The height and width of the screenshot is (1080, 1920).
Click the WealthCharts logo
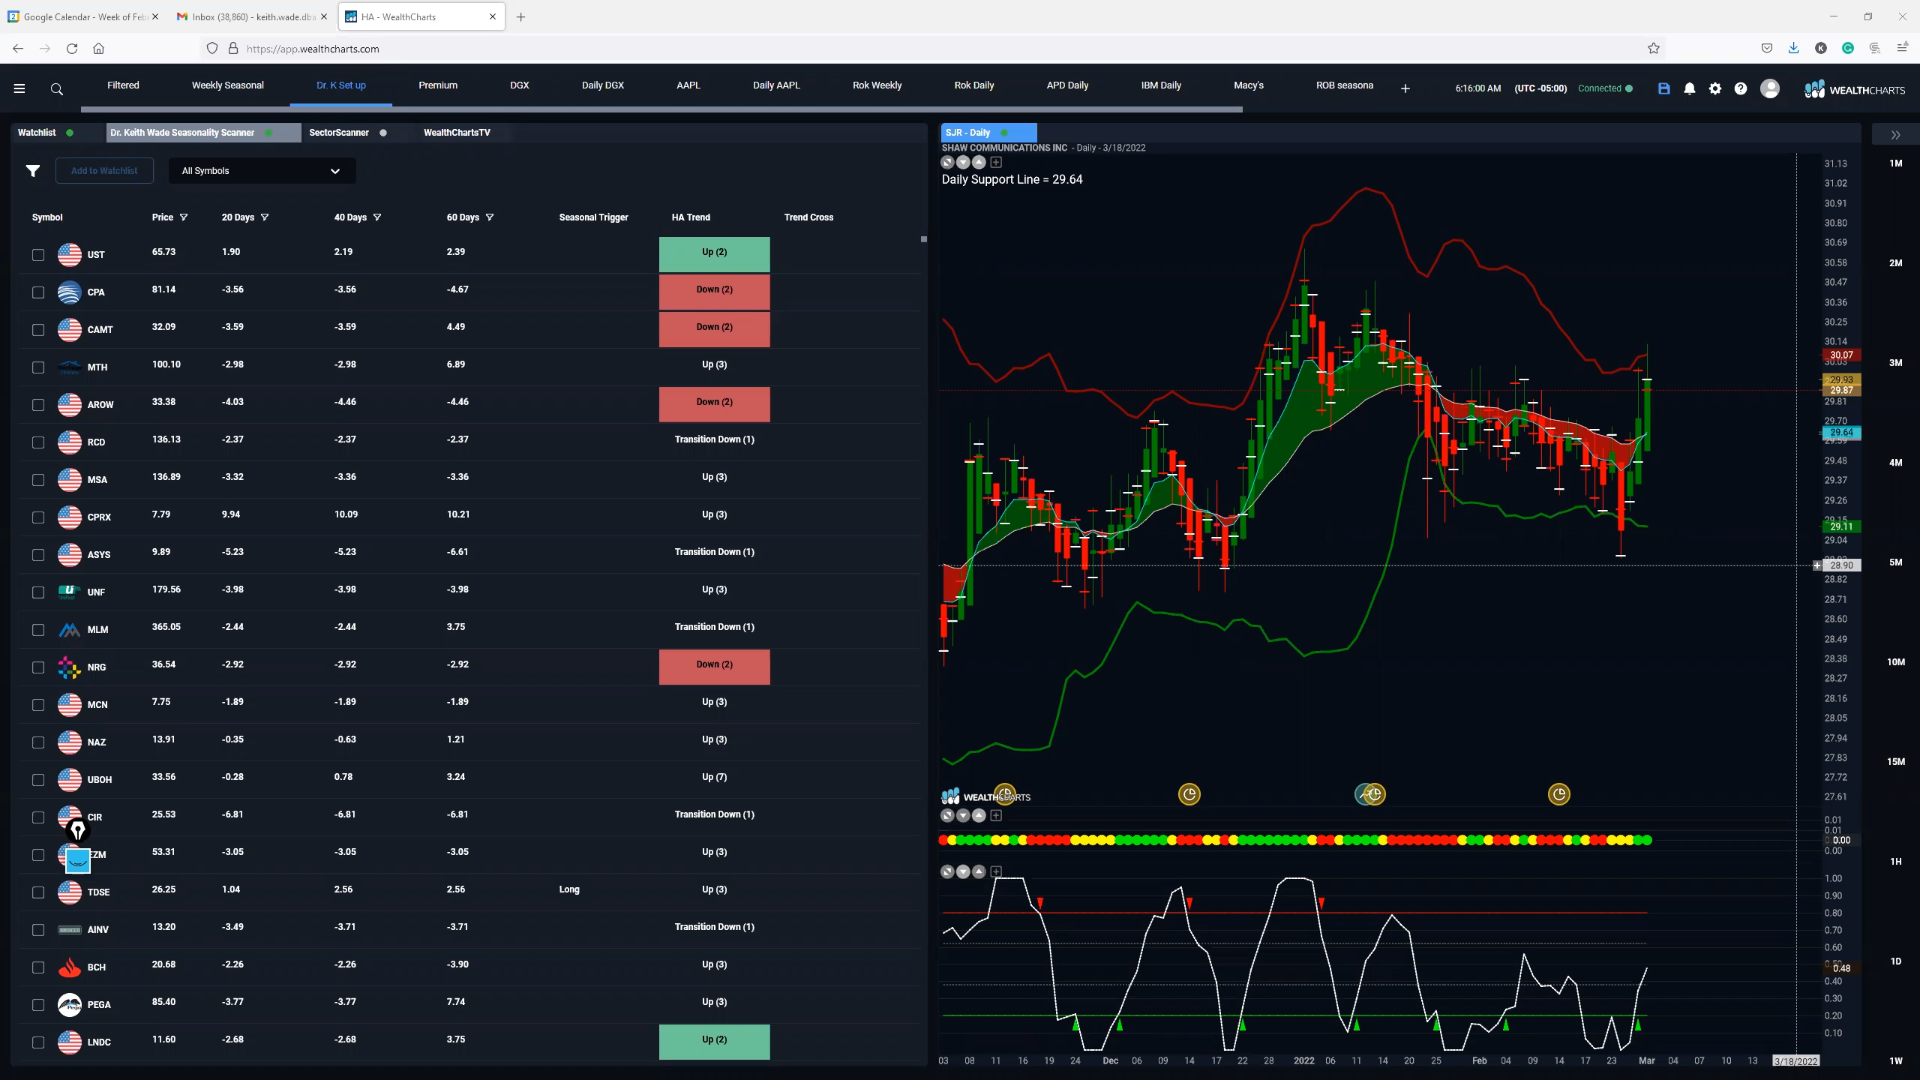point(1854,89)
